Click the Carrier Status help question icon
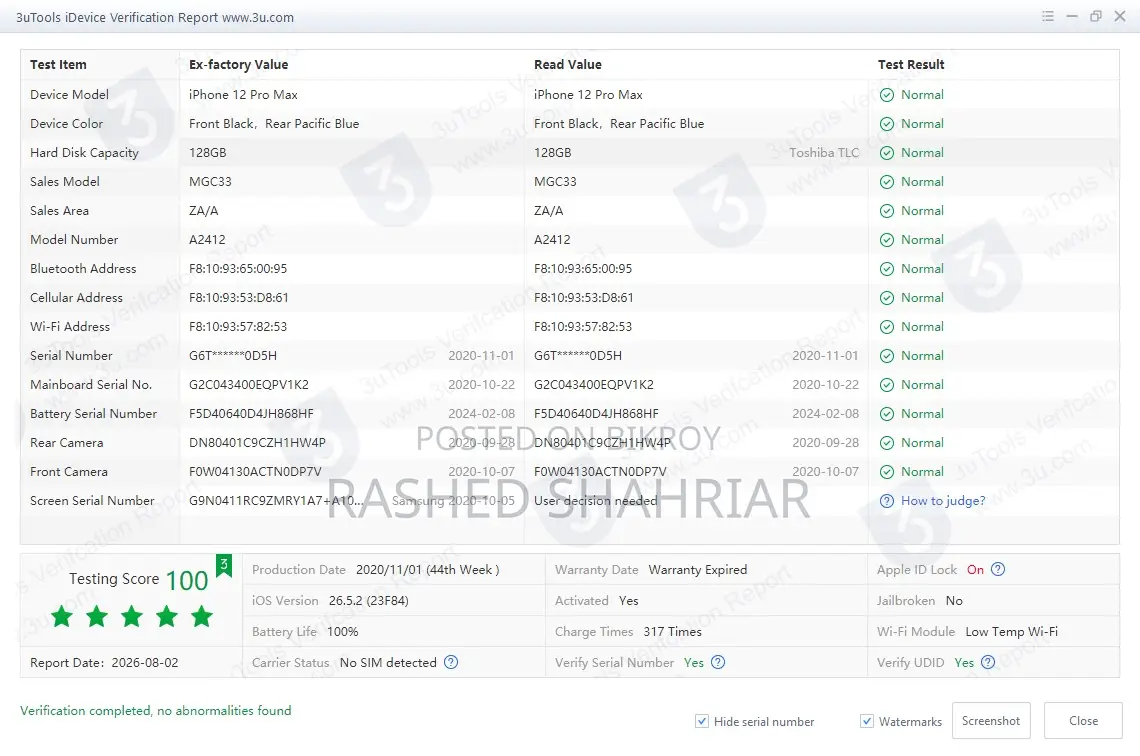 (451, 662)
